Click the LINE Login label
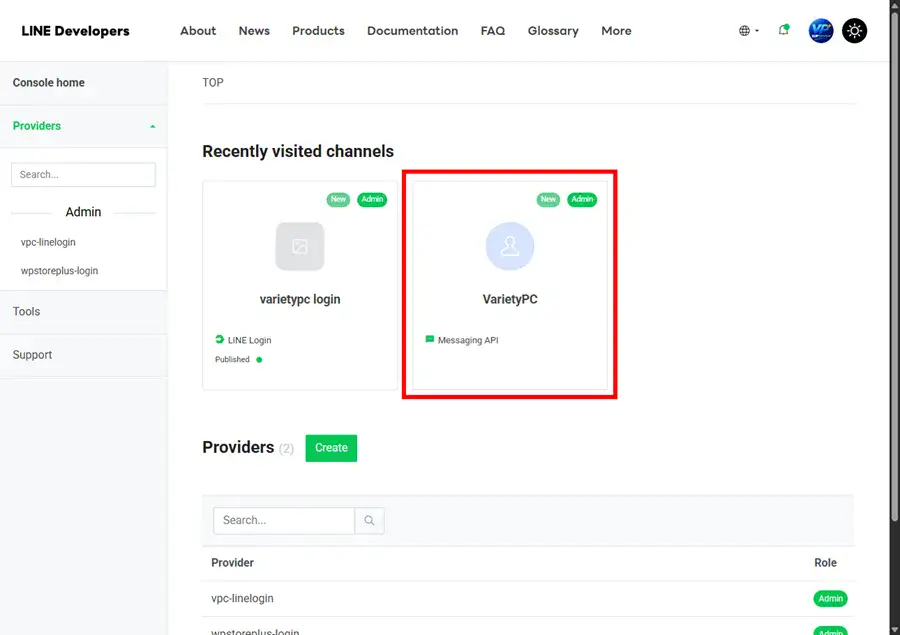The height and width of the screenshot is (635, 900). click(x=249, y=340)
